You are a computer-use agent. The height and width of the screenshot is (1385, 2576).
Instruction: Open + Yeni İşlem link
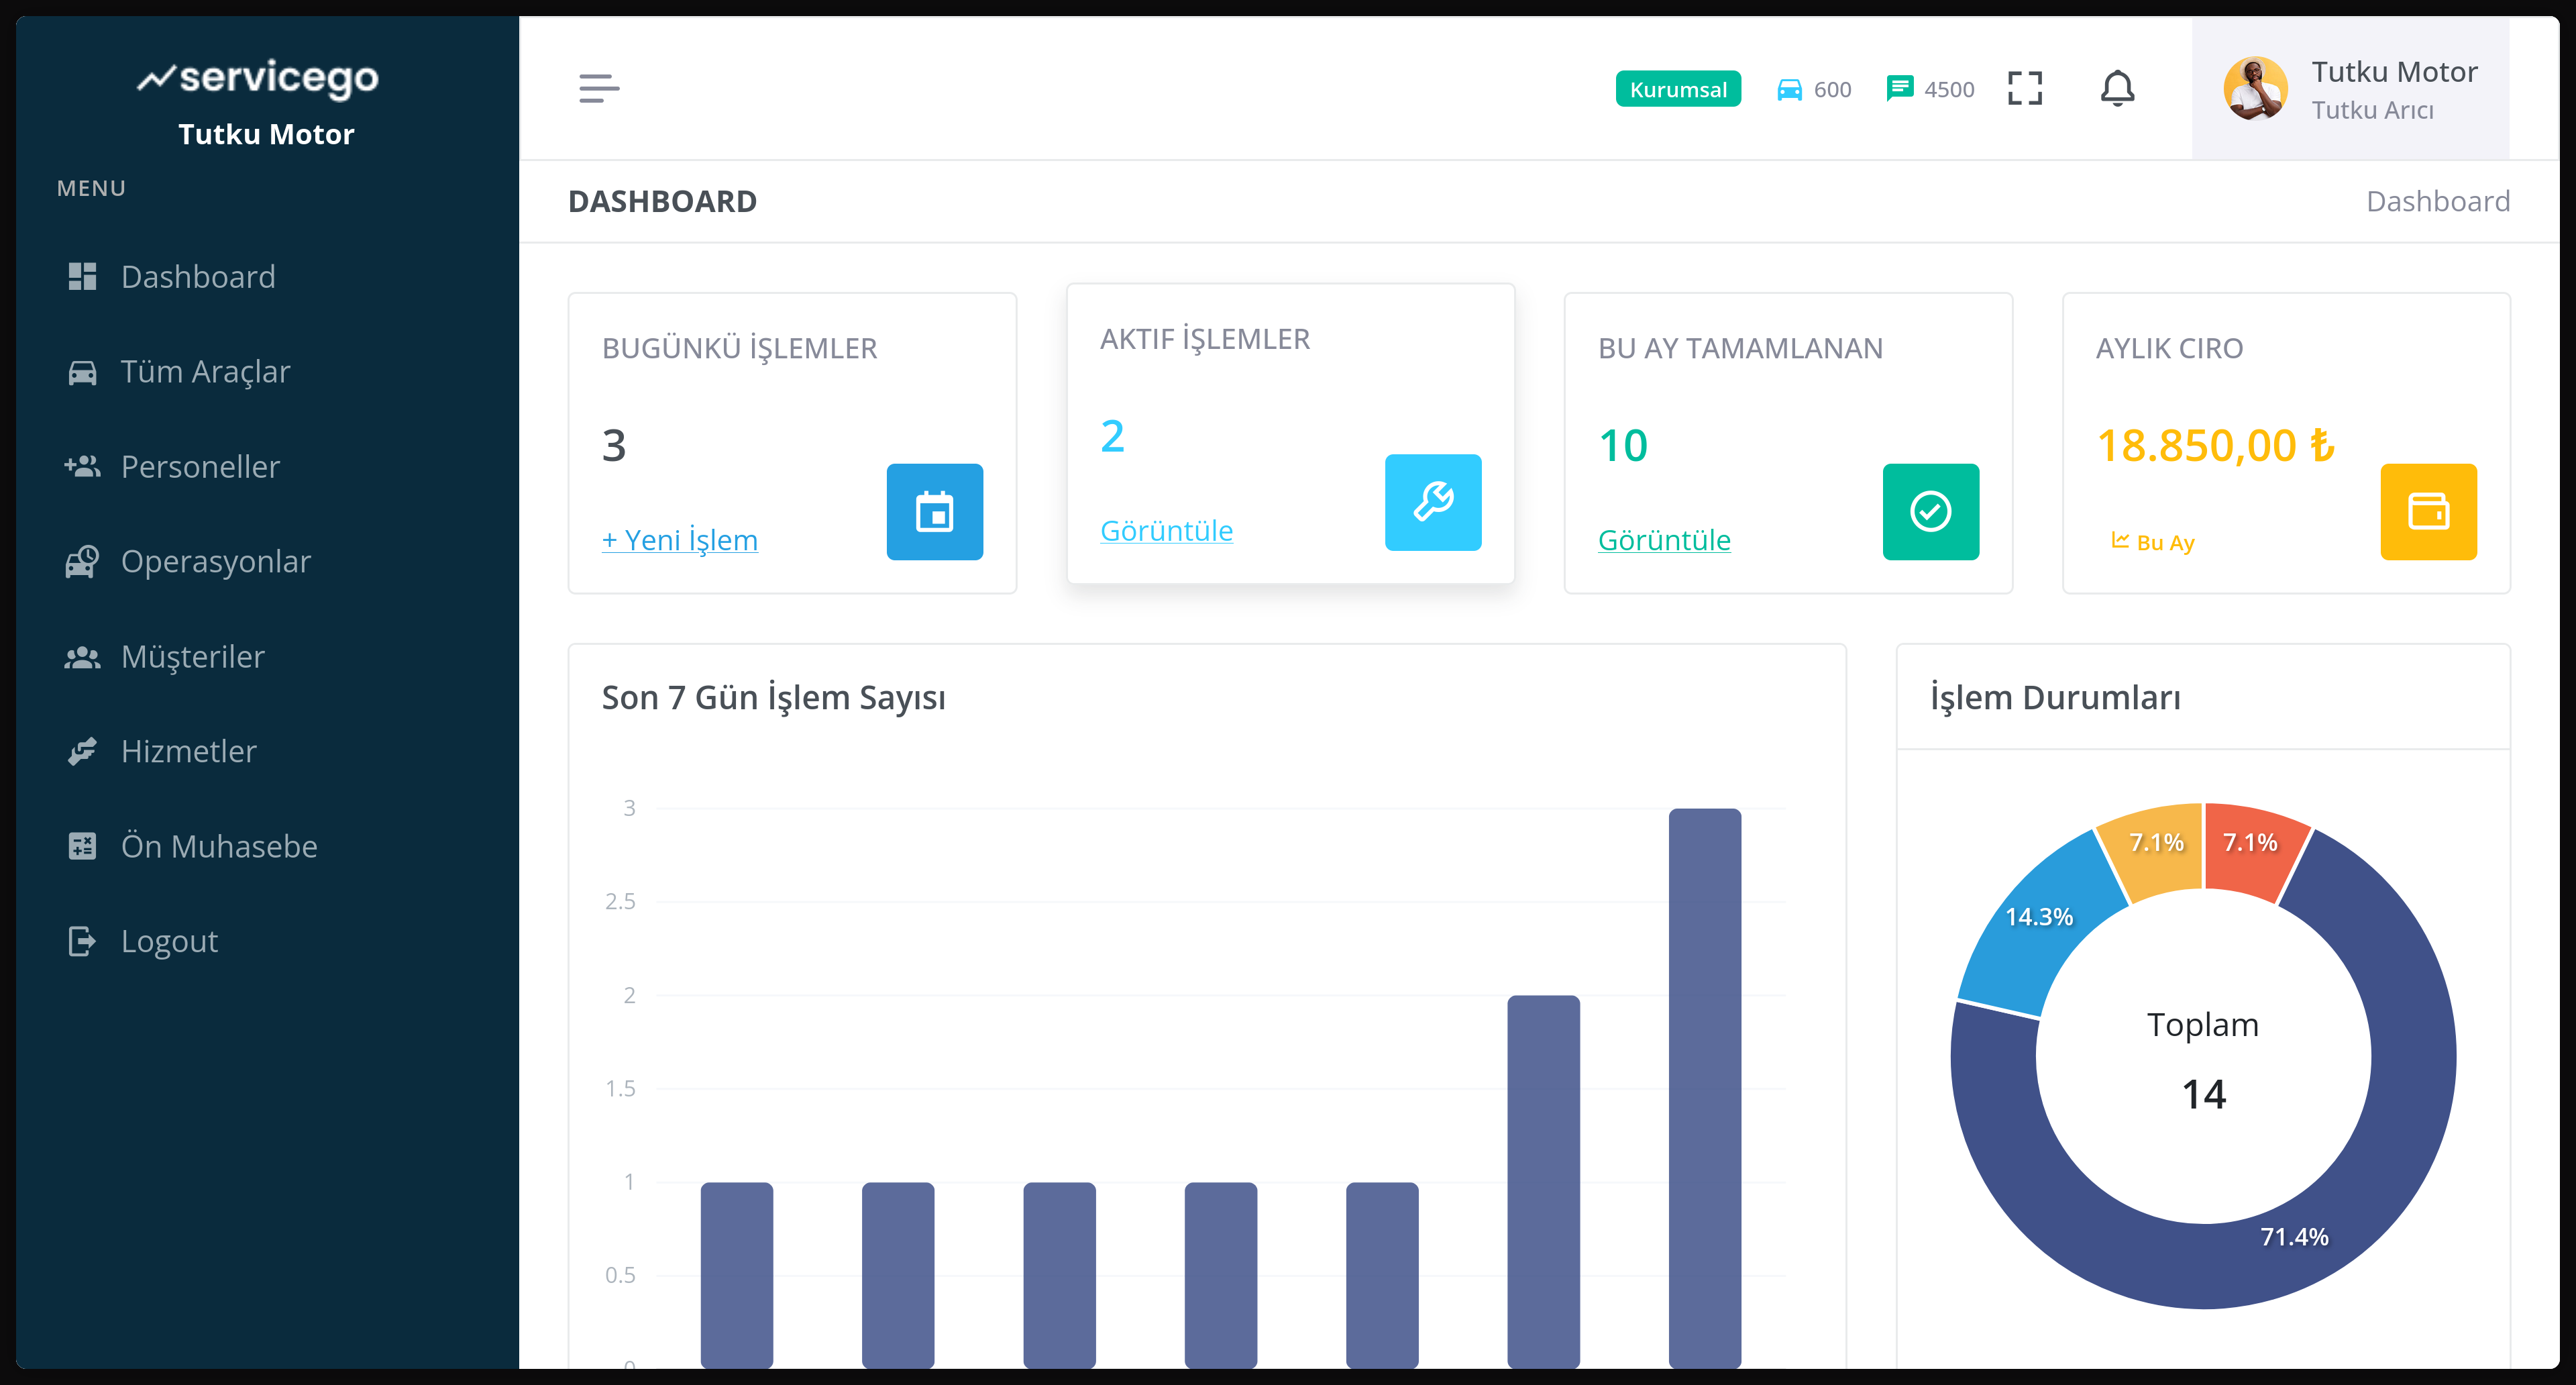point(680,540)
